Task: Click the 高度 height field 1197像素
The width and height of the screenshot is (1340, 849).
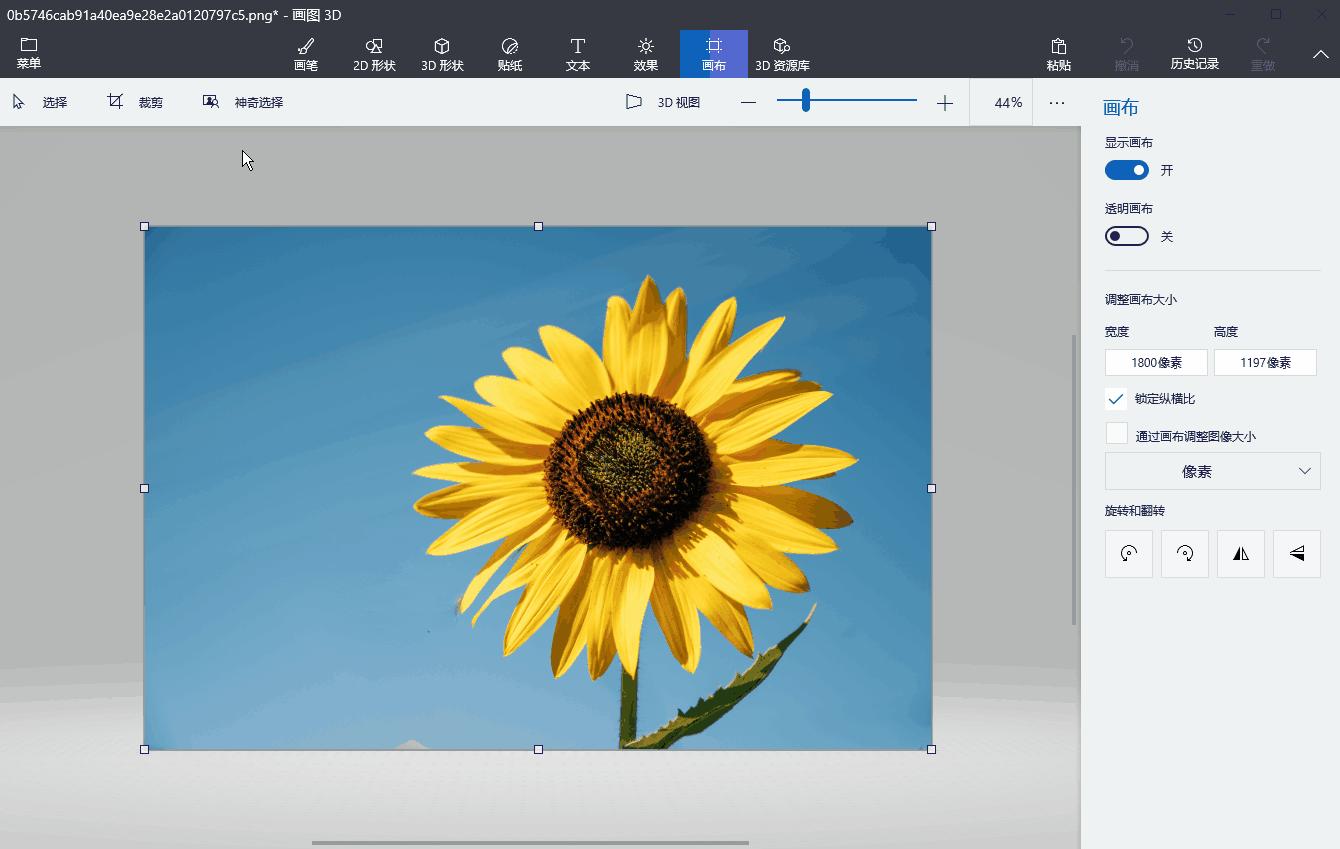Action: click(1265, 362)
